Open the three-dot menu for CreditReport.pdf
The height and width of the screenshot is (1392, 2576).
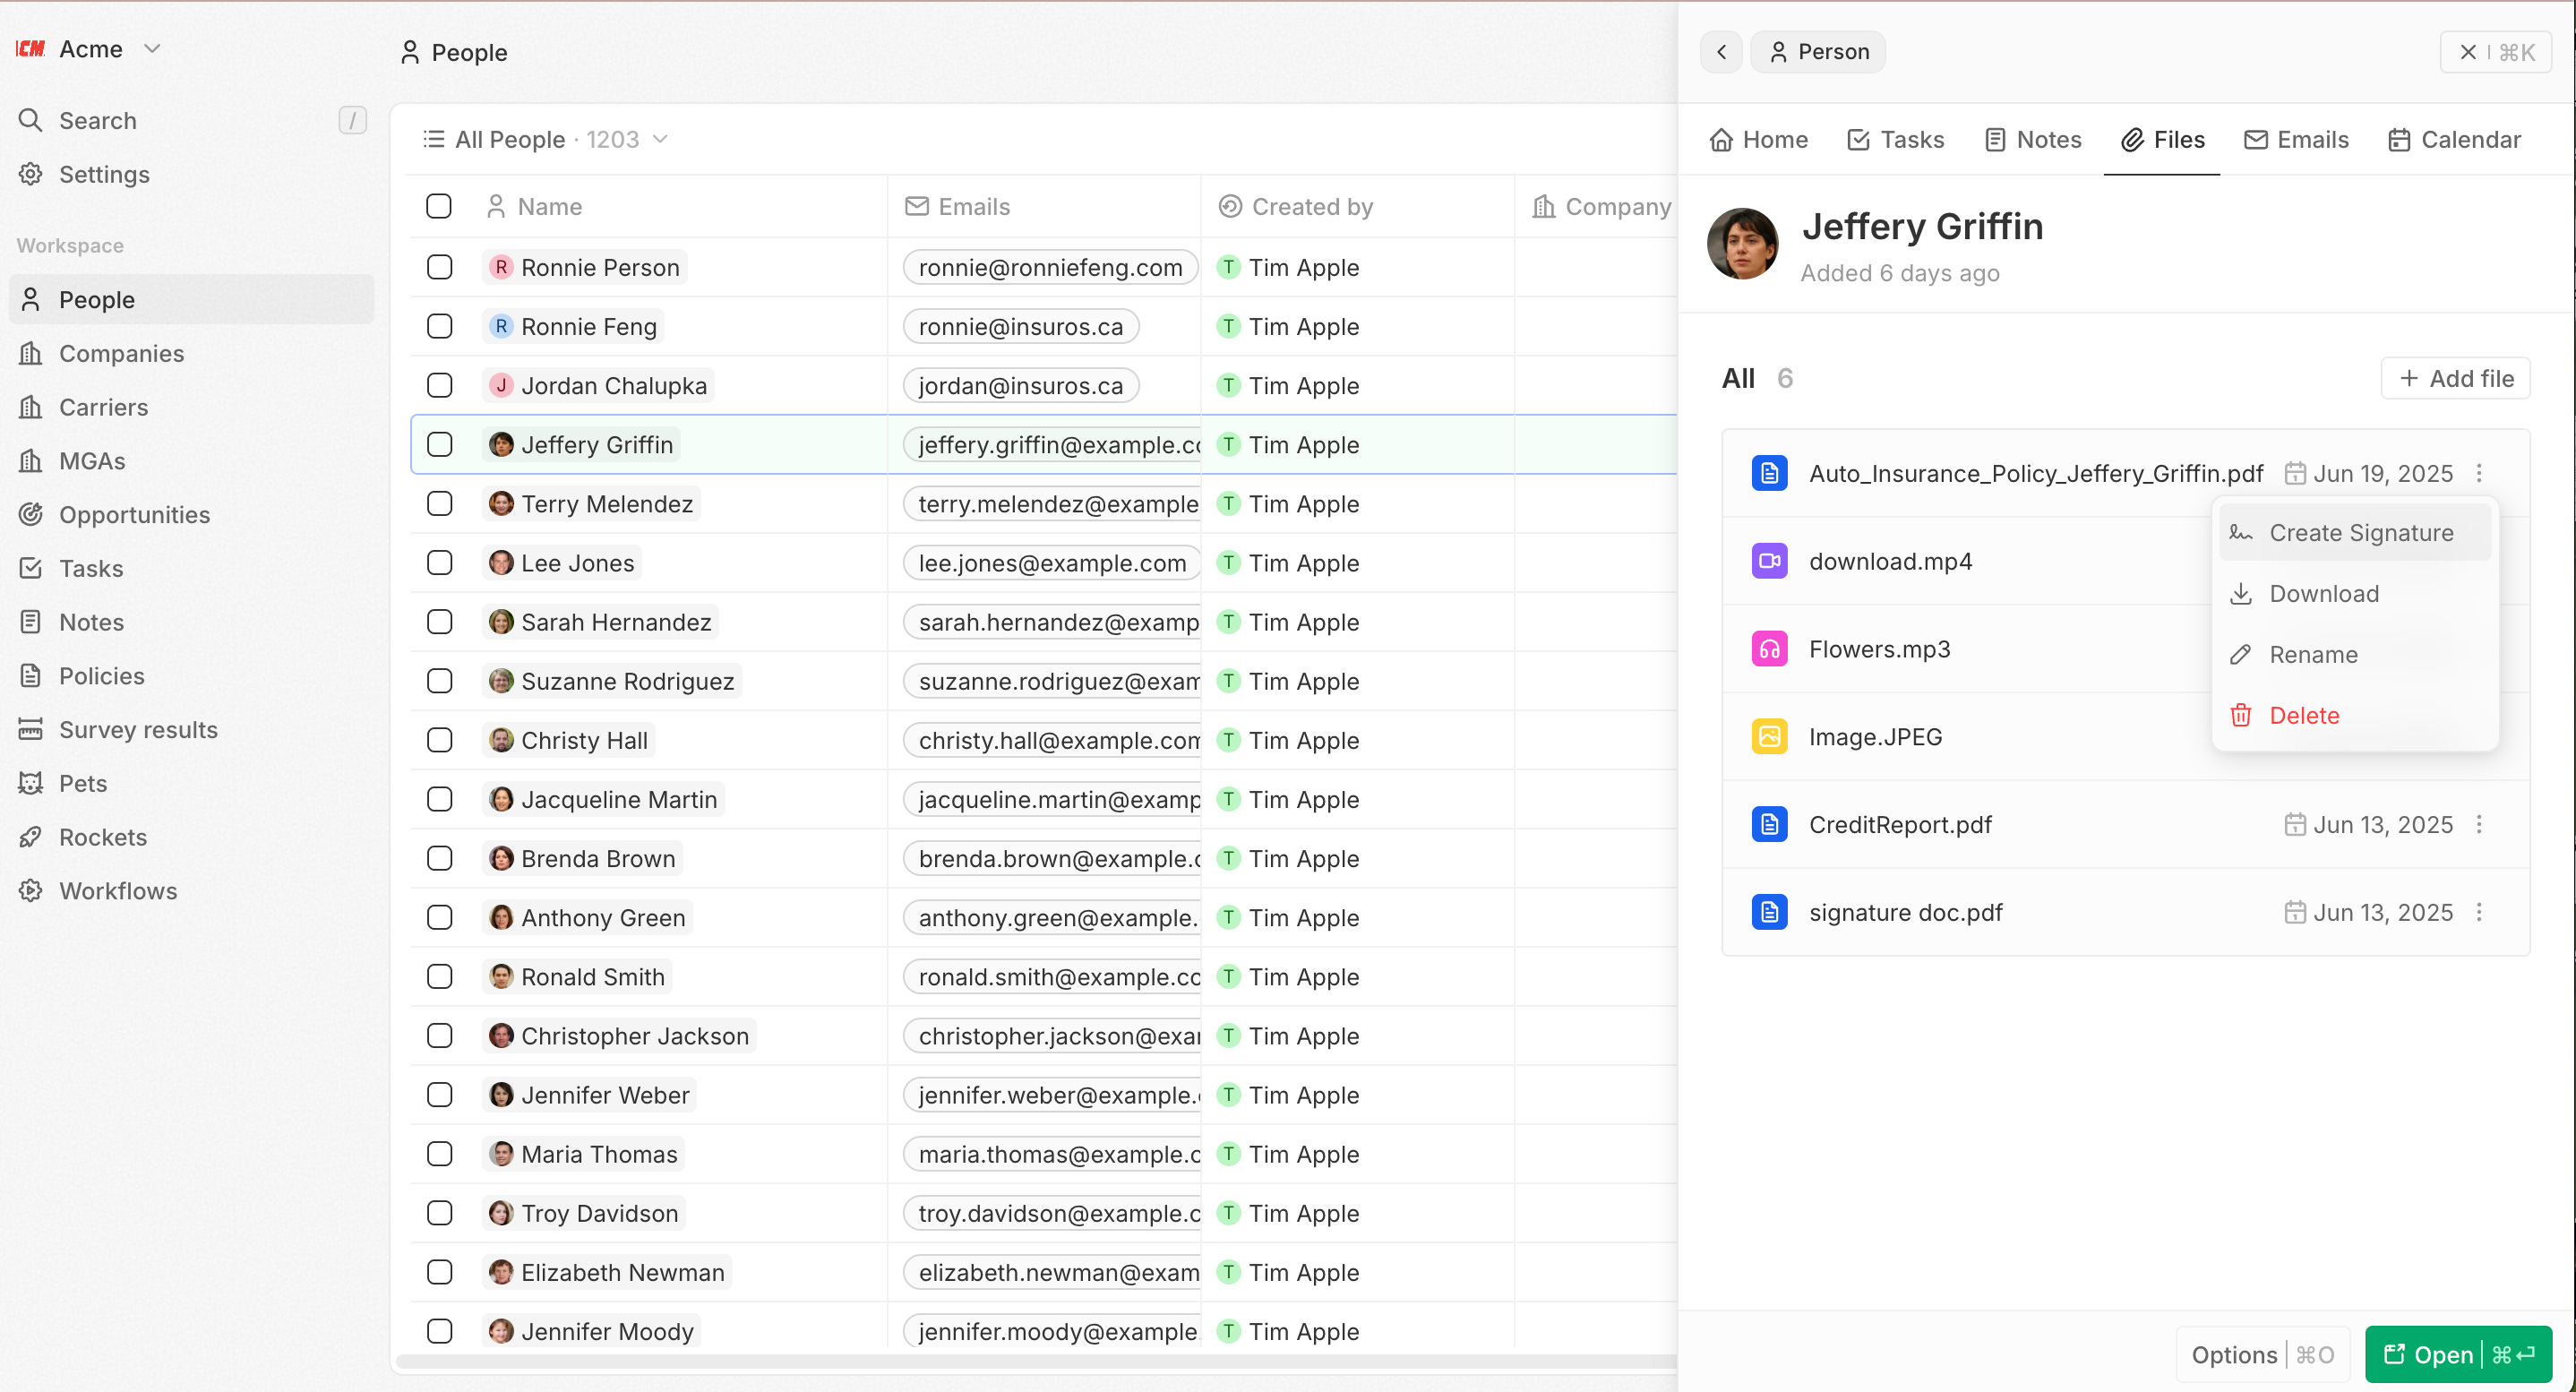[x=2479, y=825]
